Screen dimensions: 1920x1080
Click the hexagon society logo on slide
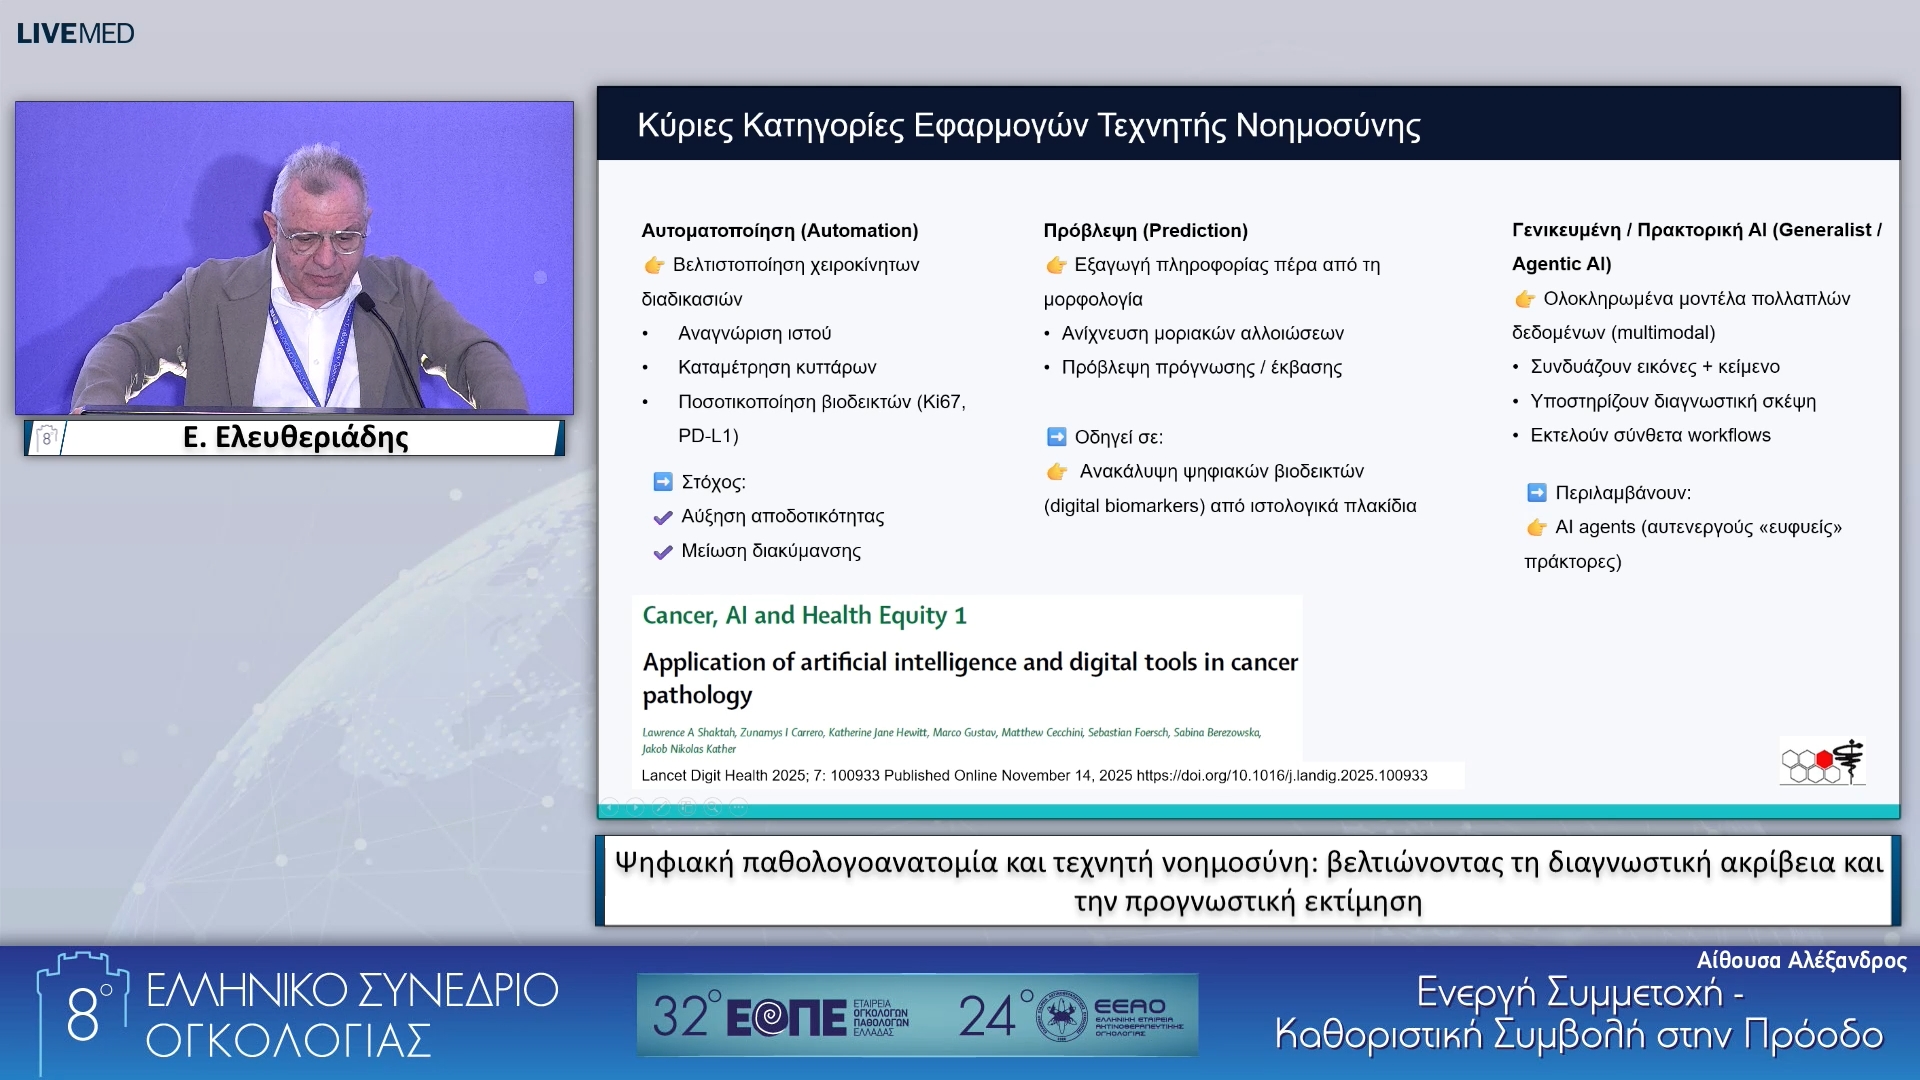coord(1823,762)
